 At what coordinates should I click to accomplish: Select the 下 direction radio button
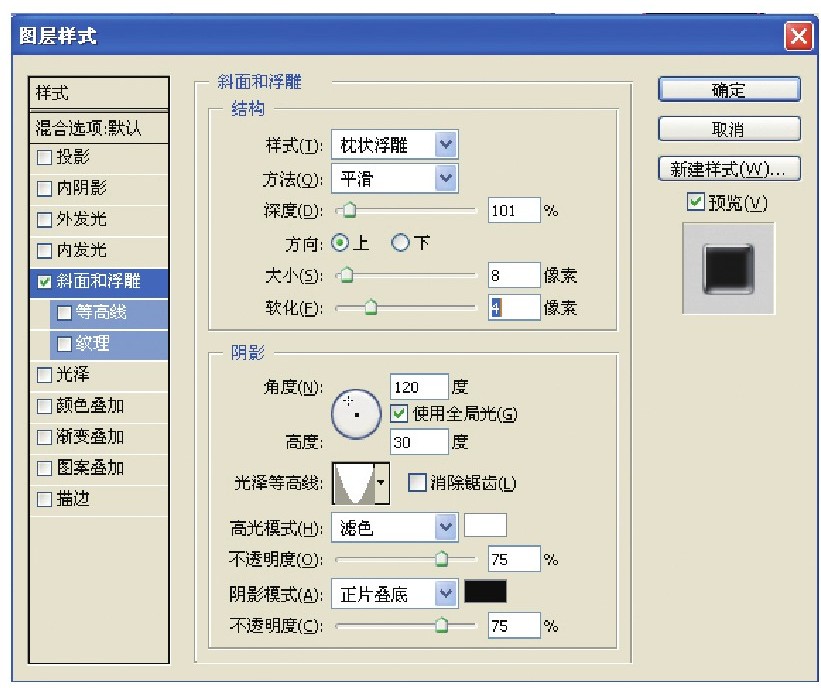coord(400,243)
